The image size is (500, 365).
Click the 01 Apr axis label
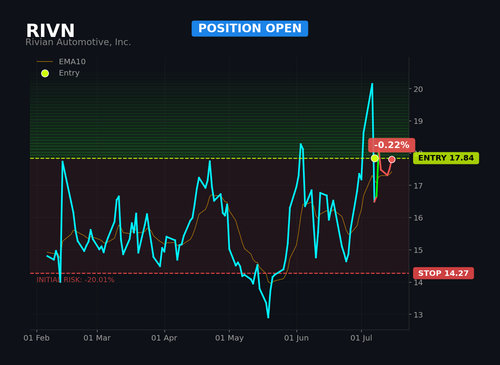click(x=164, y=338)
